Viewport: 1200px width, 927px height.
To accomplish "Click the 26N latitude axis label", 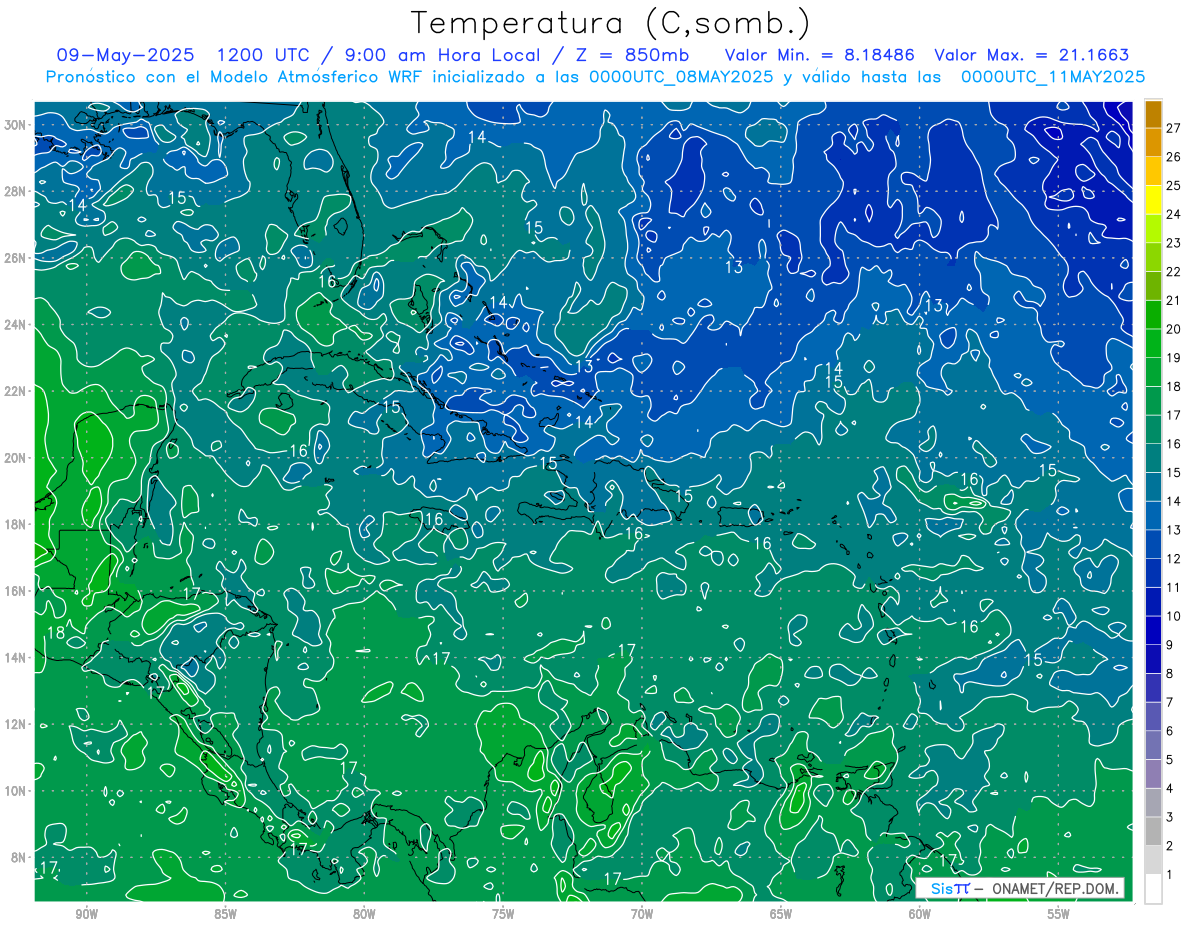I will [x=15, y=258].
